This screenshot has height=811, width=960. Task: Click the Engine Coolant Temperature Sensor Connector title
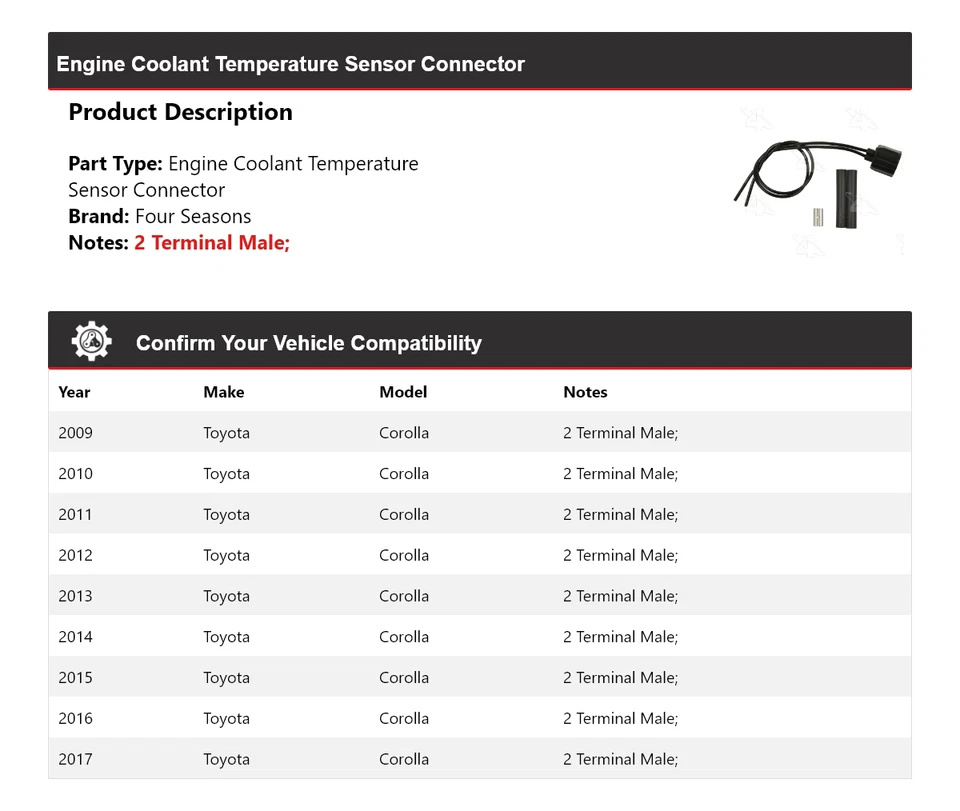[290, 64]
